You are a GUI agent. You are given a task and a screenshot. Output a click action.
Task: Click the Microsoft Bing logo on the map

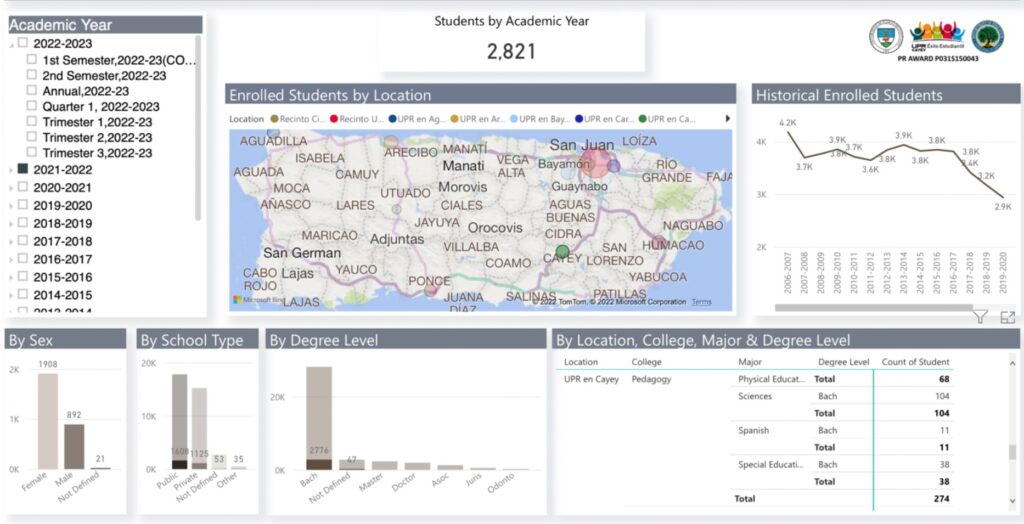tap(257, 299)
